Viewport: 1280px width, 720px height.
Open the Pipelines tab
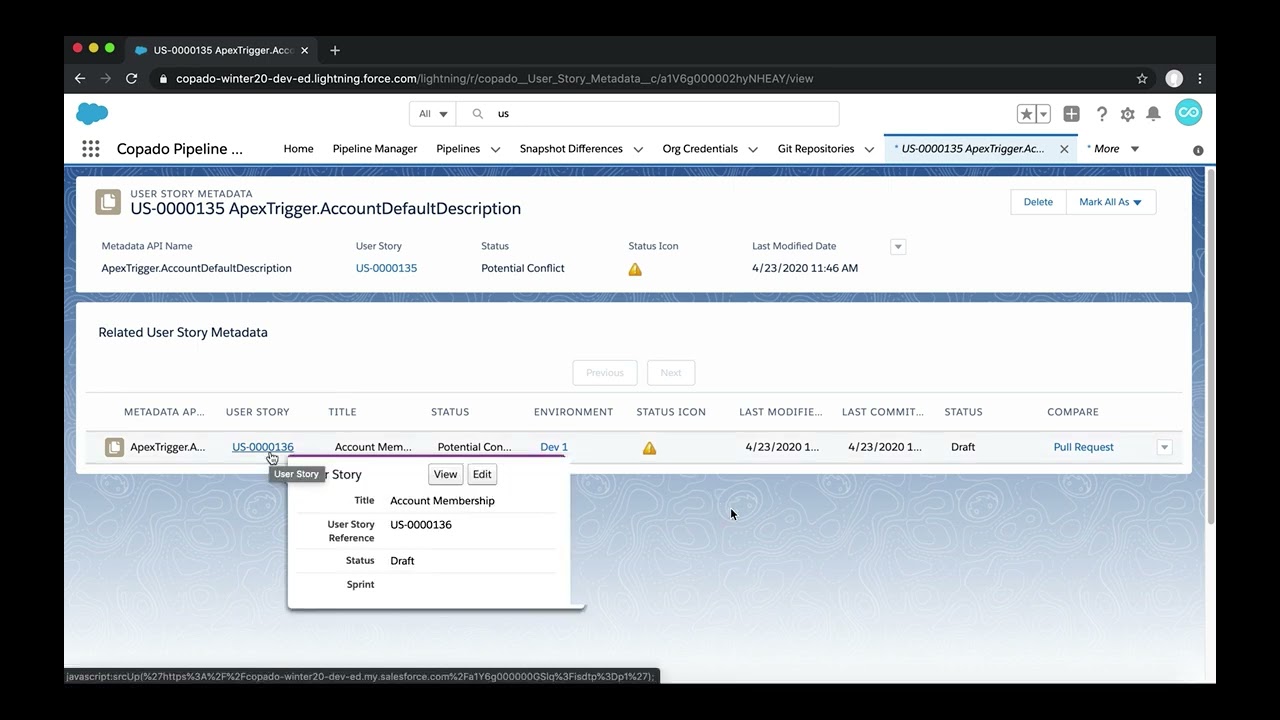pyautogui.click(x=458, y=149)
